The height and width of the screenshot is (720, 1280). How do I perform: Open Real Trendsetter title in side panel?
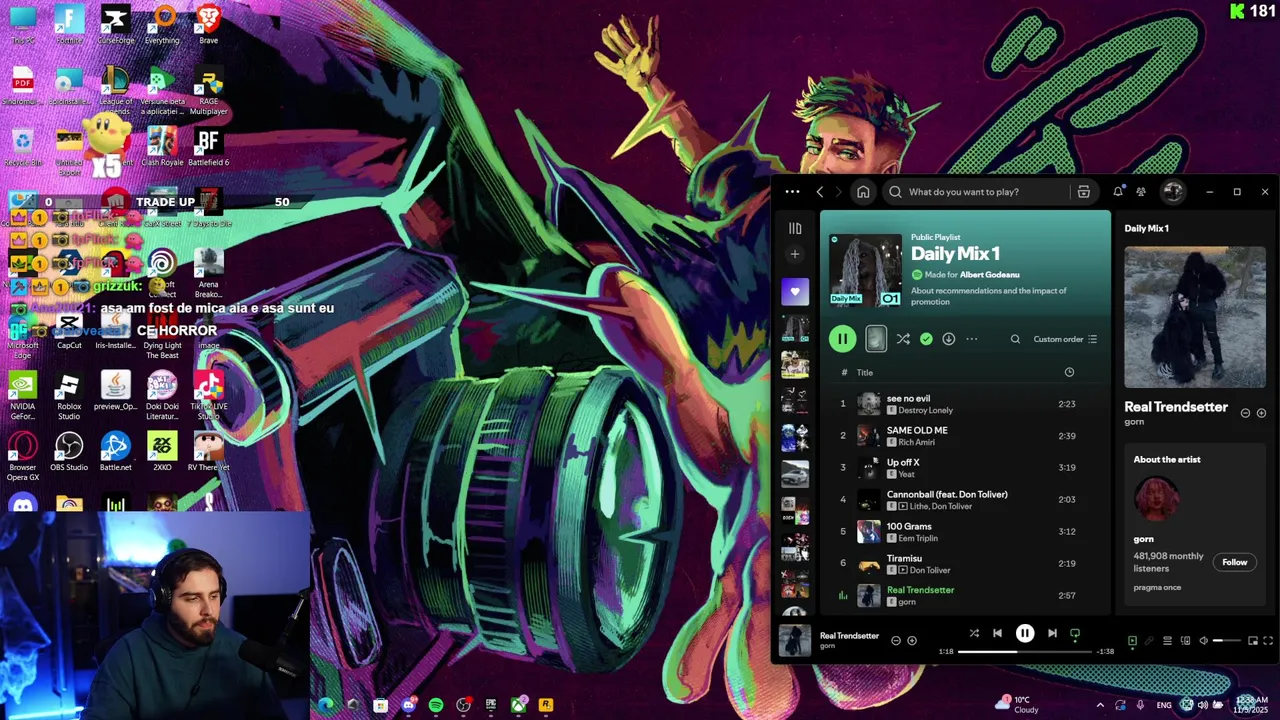click(1176, 407)
